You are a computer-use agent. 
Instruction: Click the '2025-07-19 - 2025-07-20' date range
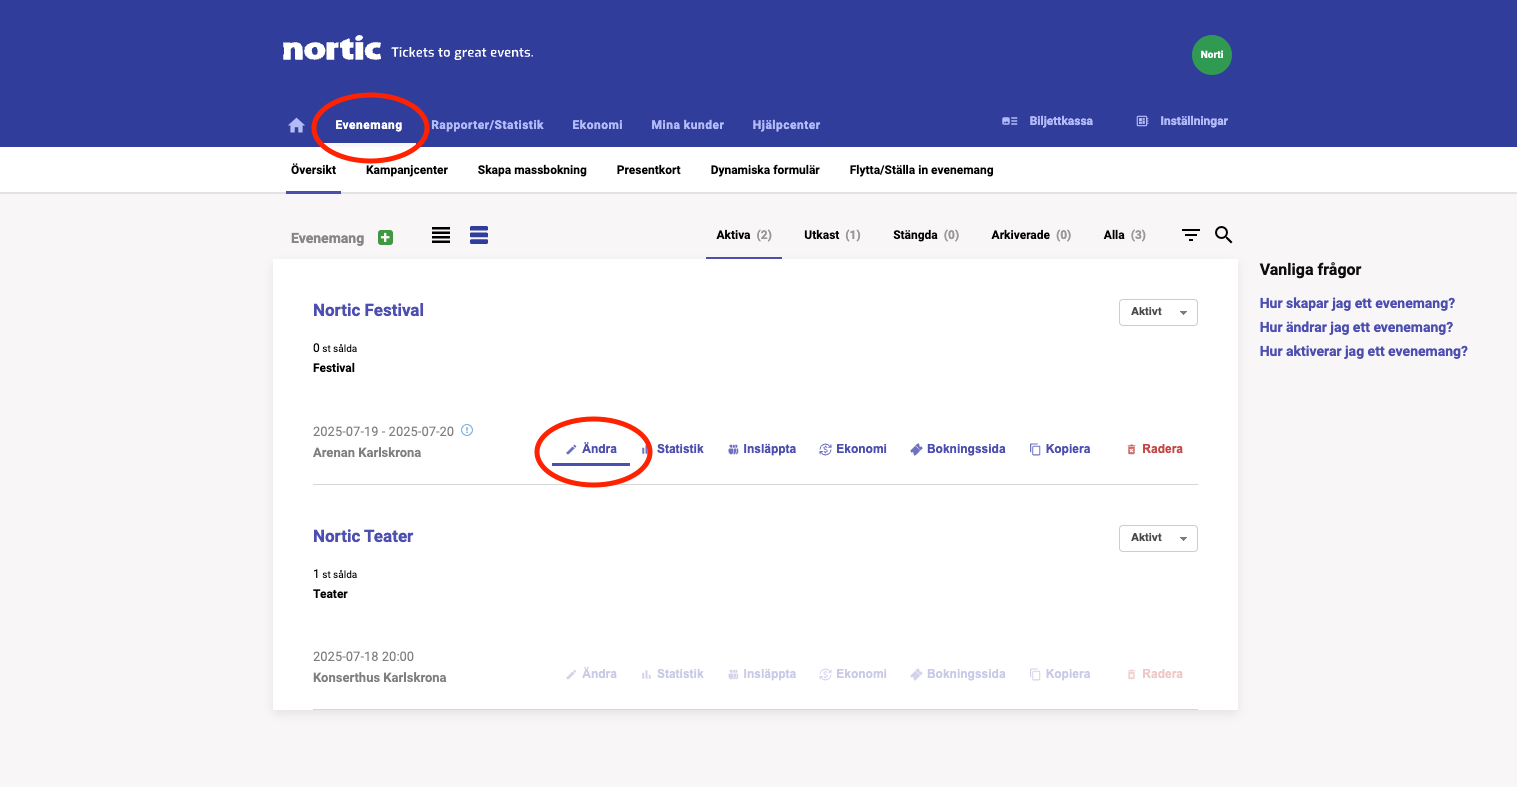(383, 432)
